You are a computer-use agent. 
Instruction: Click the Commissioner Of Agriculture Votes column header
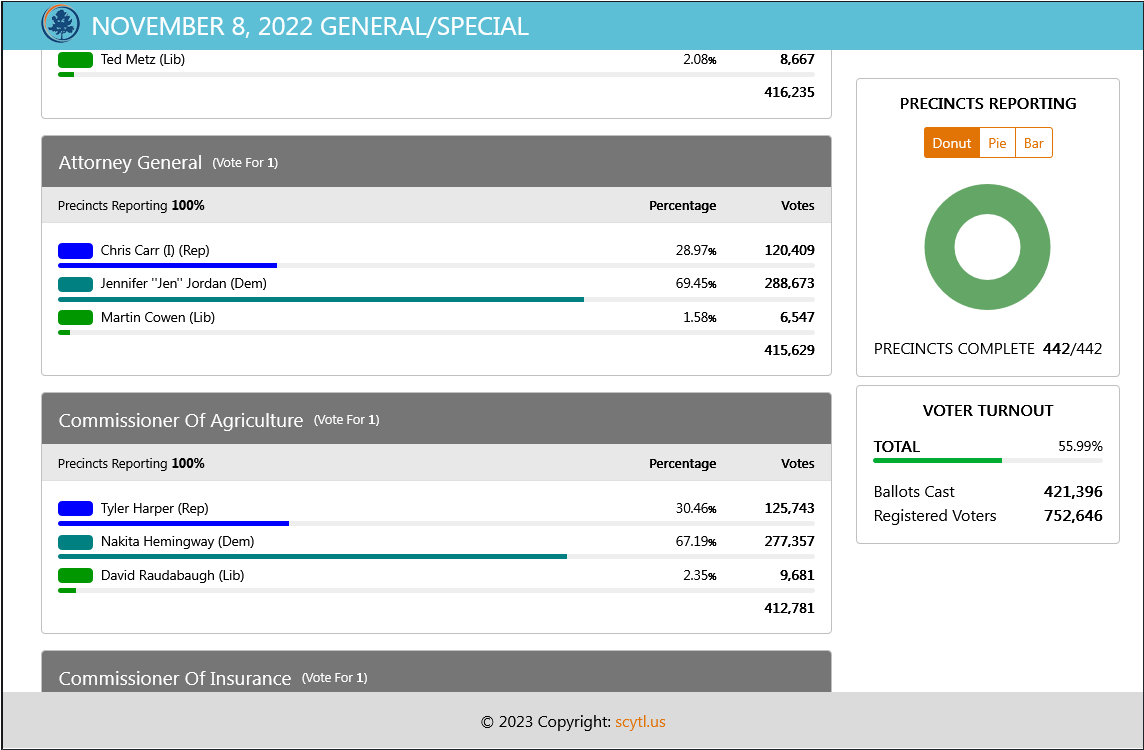tap(797, 463)
